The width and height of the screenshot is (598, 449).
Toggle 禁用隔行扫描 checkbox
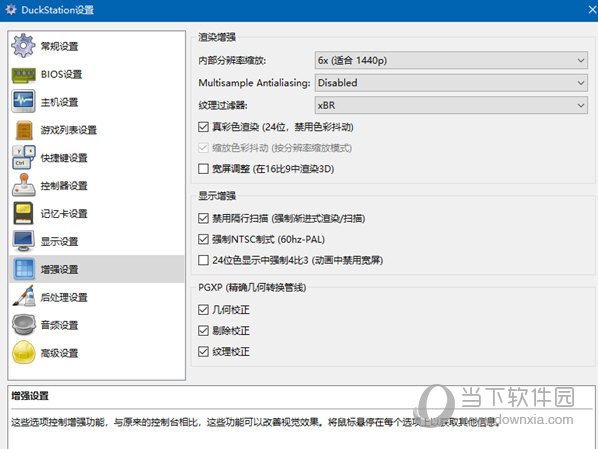coord(203,218)
